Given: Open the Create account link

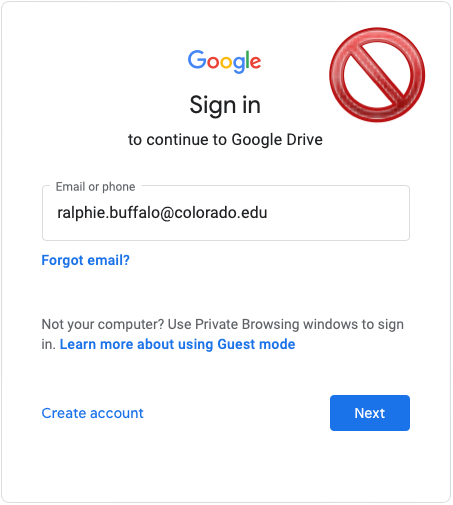Looking at the screenshot, I should point(92,413).
